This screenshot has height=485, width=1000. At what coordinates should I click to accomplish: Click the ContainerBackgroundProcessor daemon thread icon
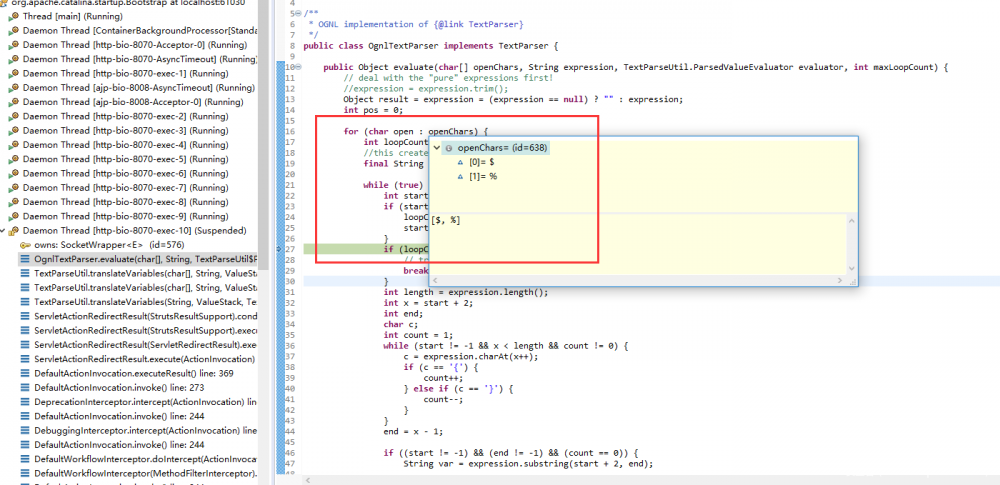(x=14, y=31)
